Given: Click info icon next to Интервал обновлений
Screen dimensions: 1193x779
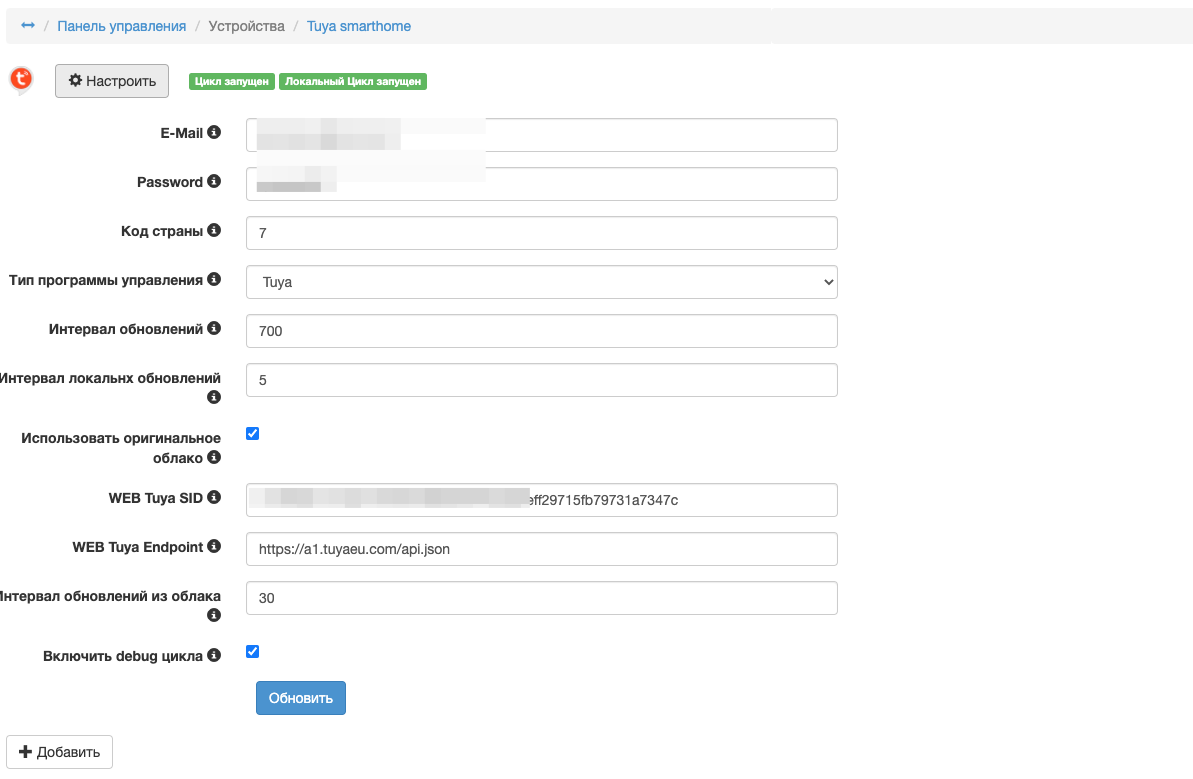Looking at the screenshot, I should (214, 328).
